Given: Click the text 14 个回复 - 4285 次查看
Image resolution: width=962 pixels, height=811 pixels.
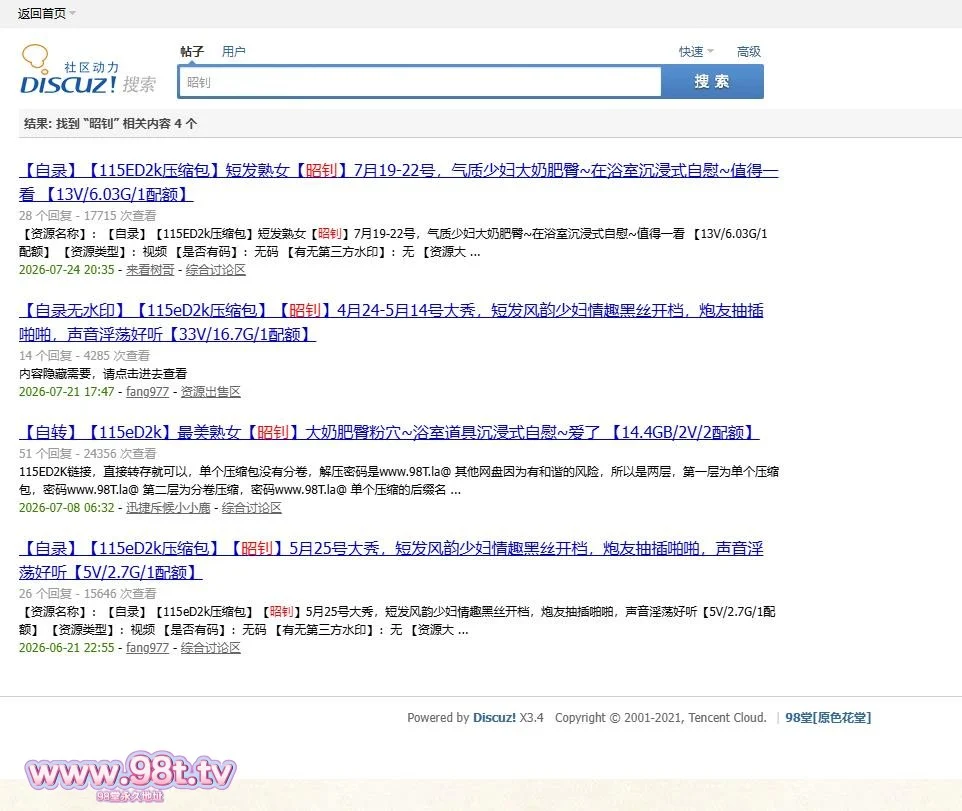Looking at the screenshot, I should 85,356.
